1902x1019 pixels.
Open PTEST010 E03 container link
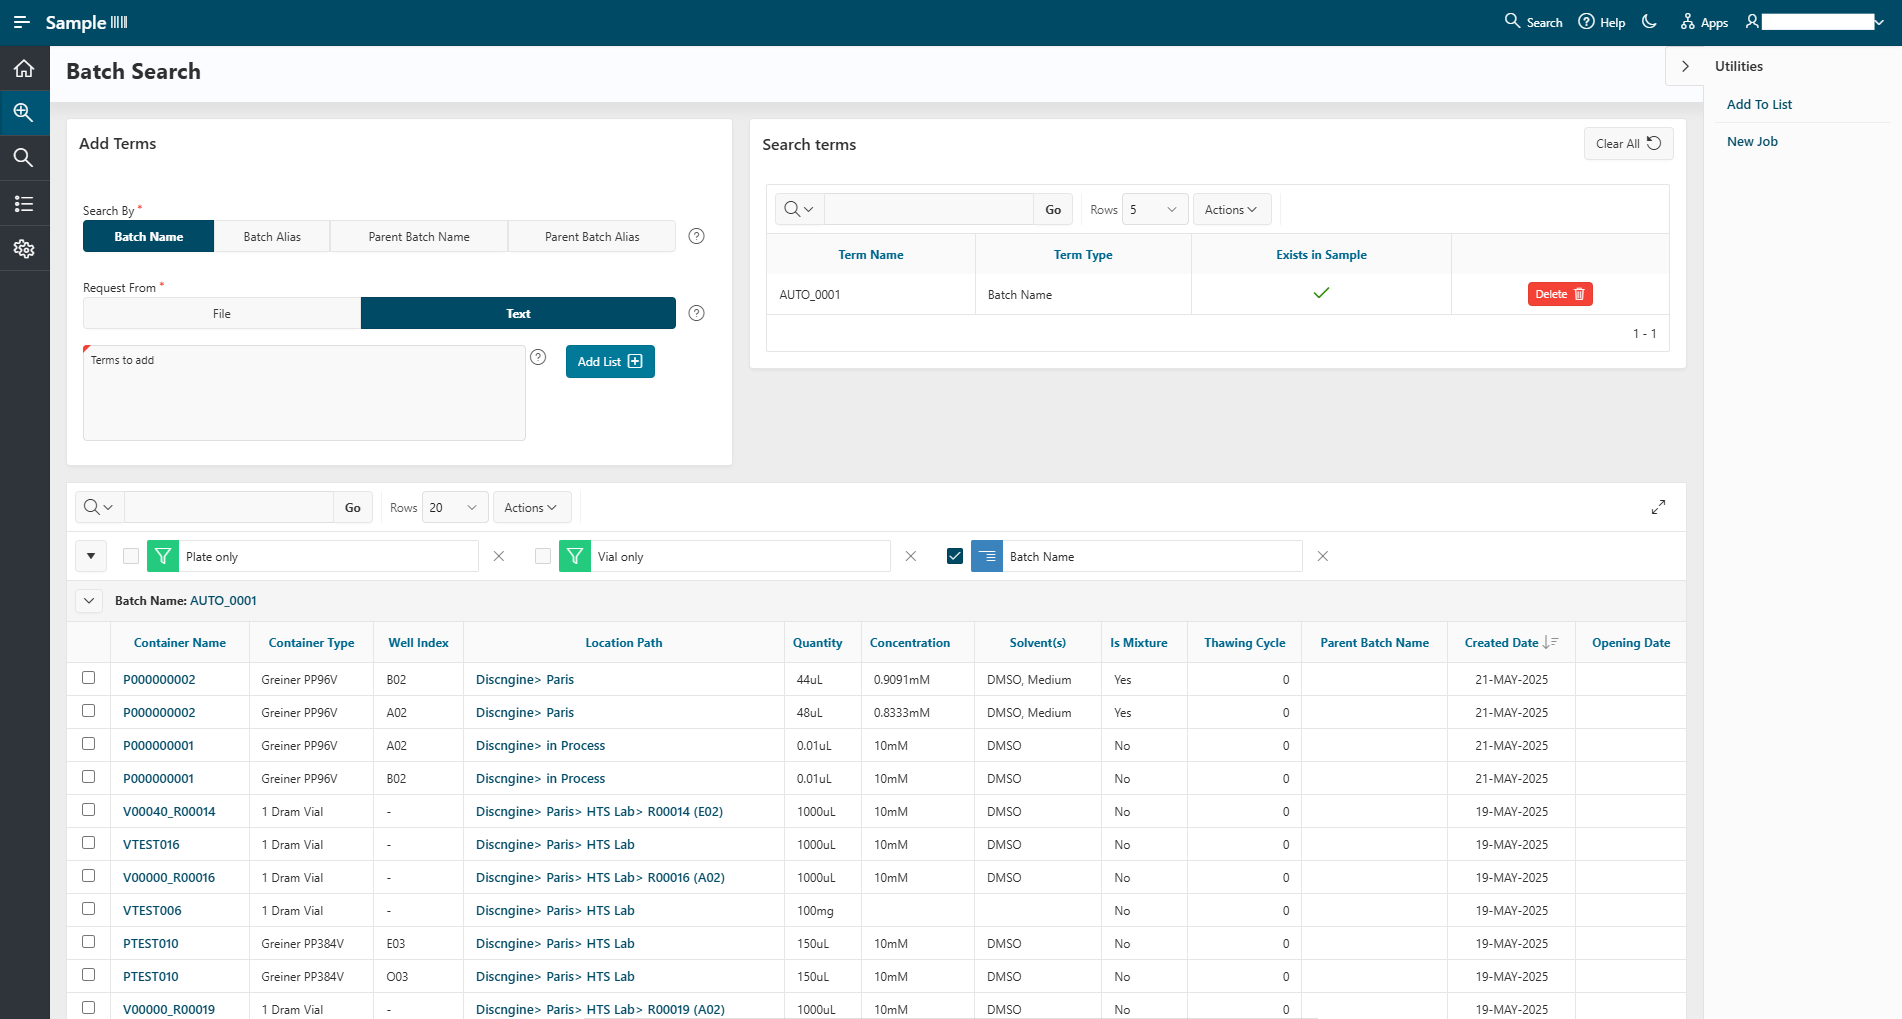(151, 943)
